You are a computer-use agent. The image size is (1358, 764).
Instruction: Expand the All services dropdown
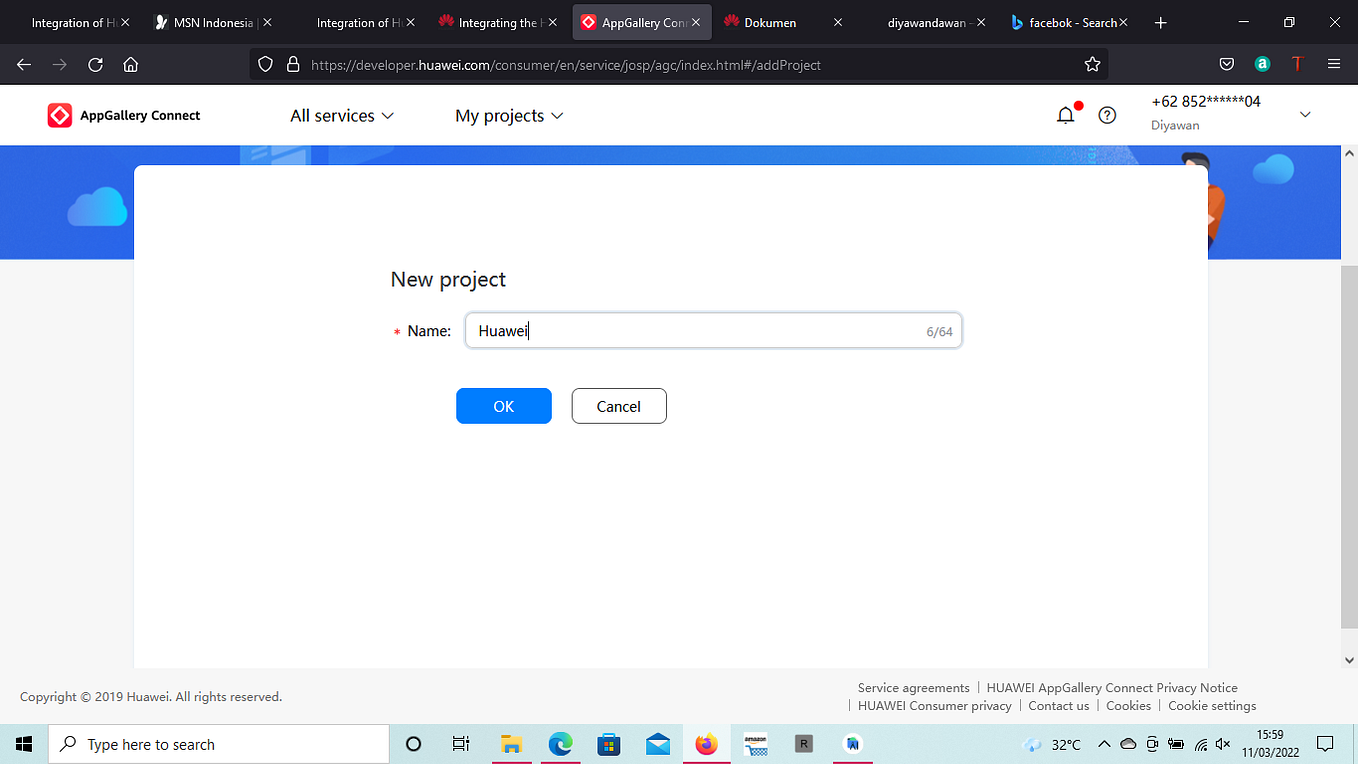341,115
